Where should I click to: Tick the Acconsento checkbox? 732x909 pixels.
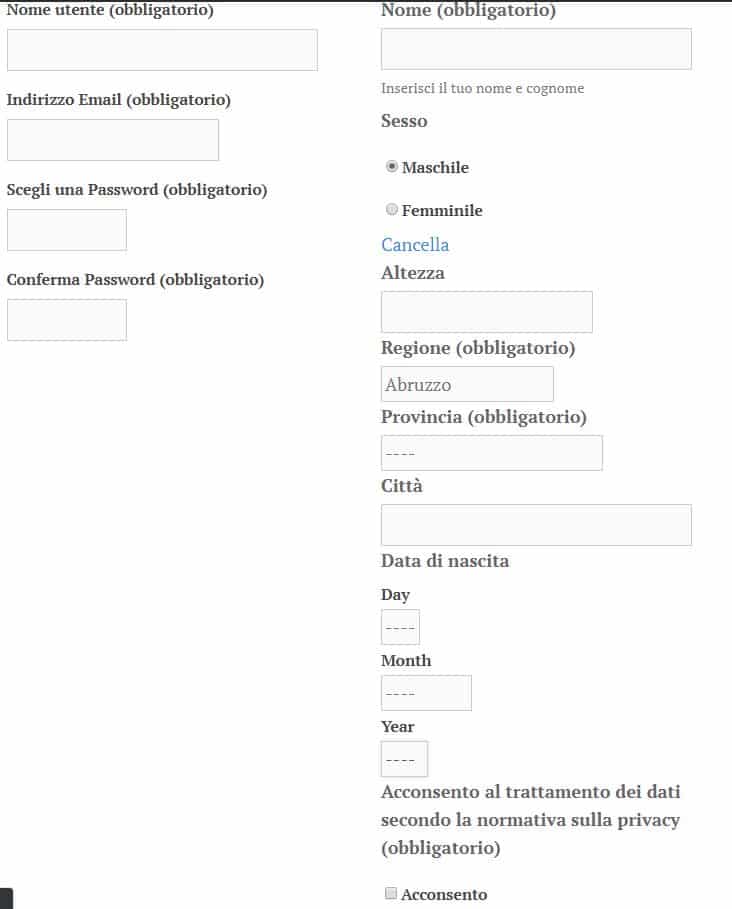click(392, 894)
